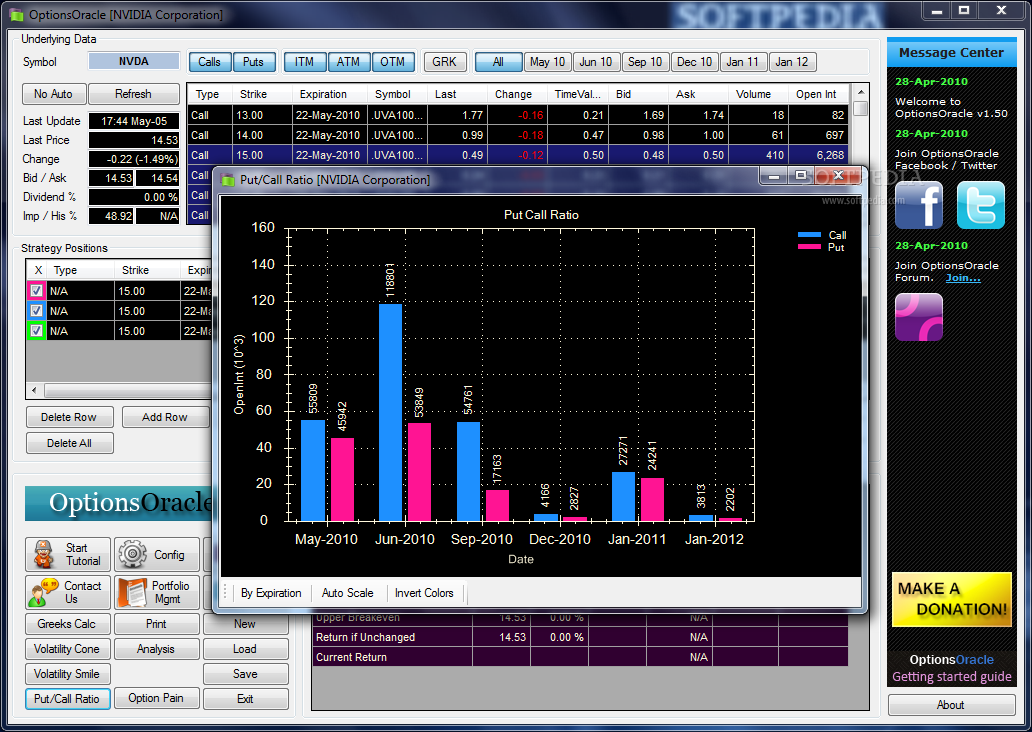
Task: Click the strategy positions scroll-left arrow
Action: coord(34,390)
